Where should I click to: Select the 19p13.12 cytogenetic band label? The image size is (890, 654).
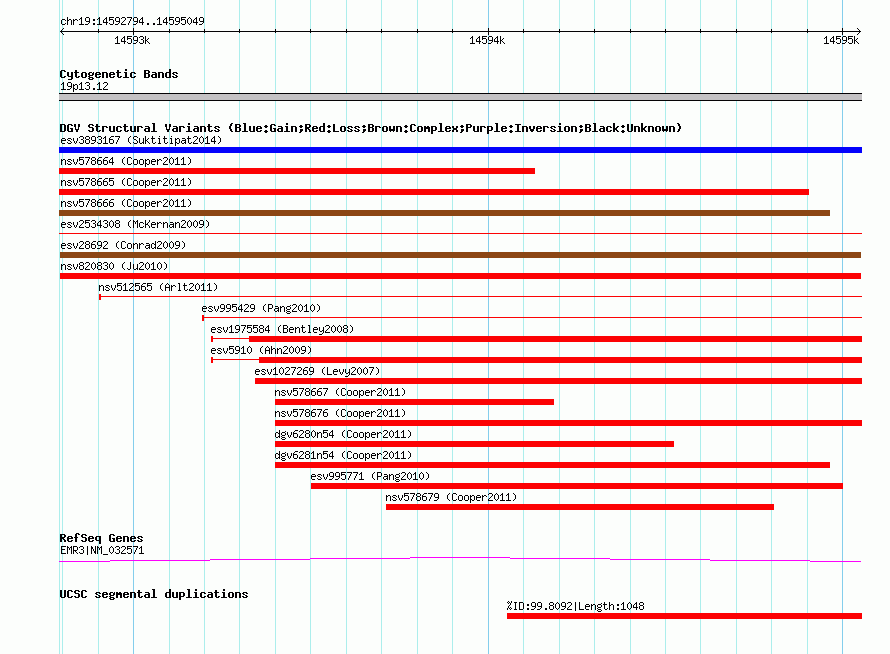pos(84,86)
